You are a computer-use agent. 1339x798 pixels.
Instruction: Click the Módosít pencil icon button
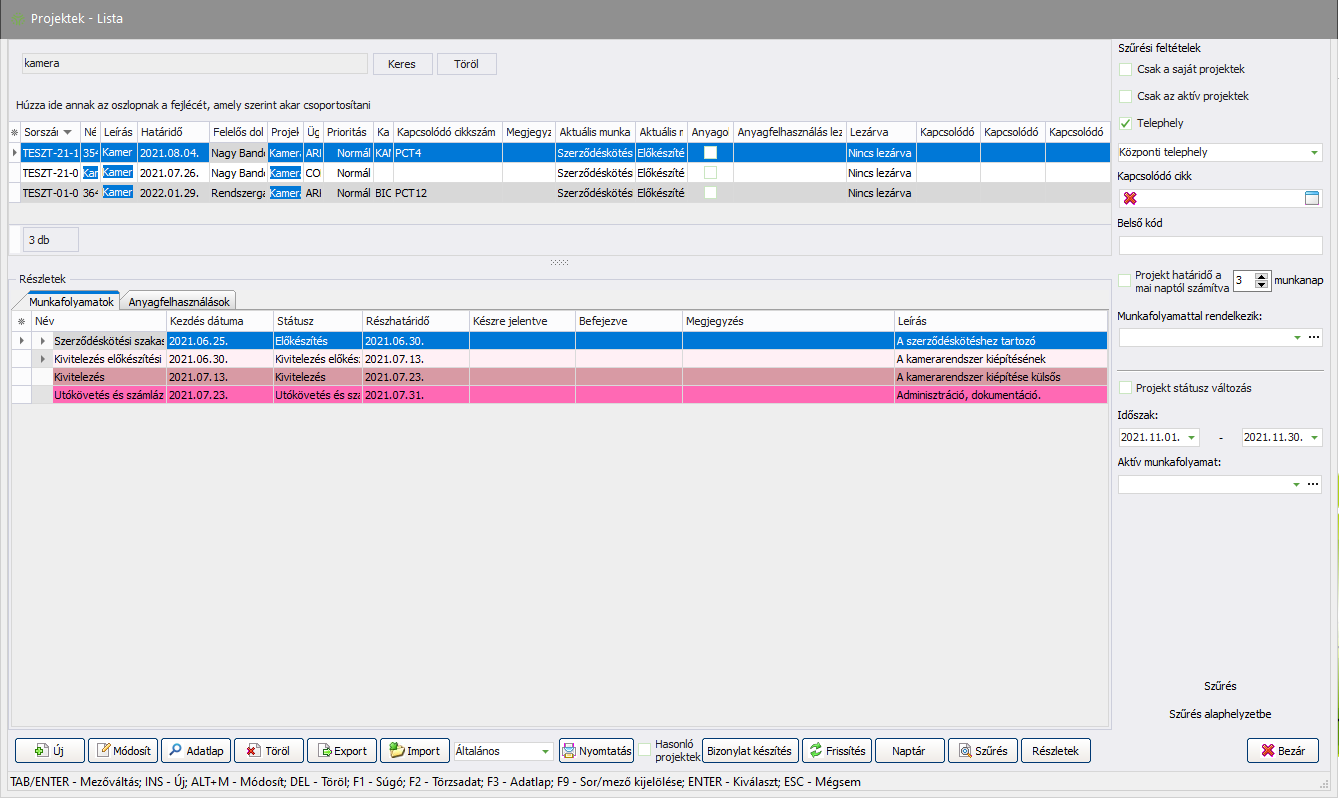123,751
